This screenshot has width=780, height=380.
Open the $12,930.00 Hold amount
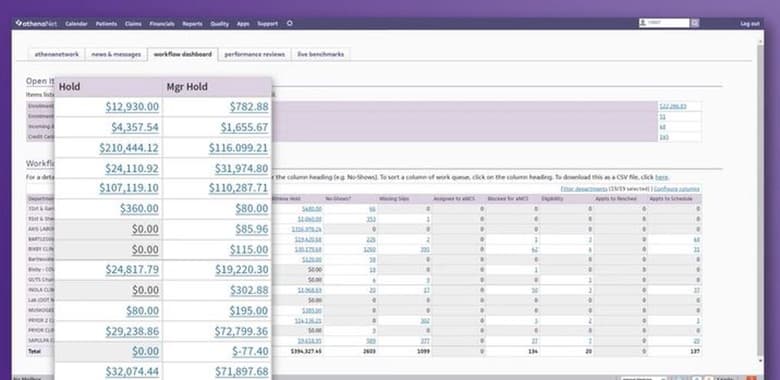(132, 106)
